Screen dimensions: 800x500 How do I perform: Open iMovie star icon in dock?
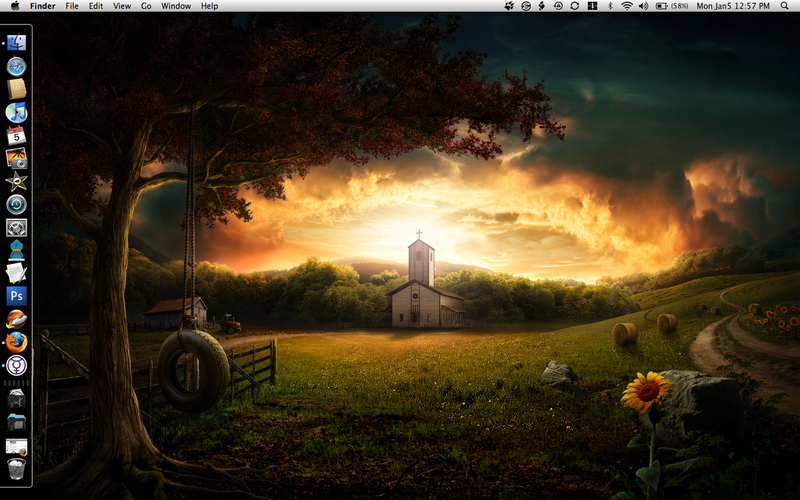[x=16, y=182]
